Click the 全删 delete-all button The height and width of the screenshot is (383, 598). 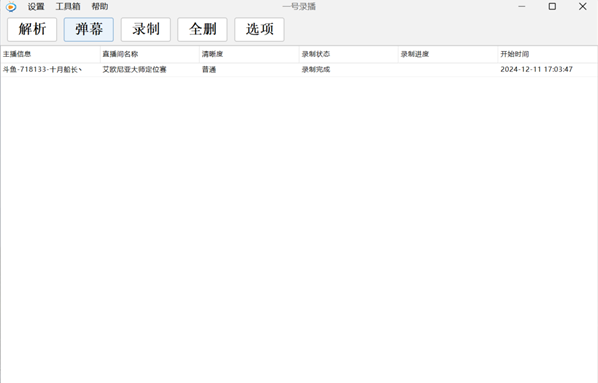coord(203,29)
